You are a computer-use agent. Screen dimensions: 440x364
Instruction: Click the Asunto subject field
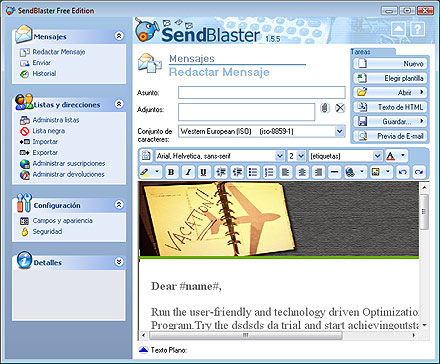[x=262, y=92]
